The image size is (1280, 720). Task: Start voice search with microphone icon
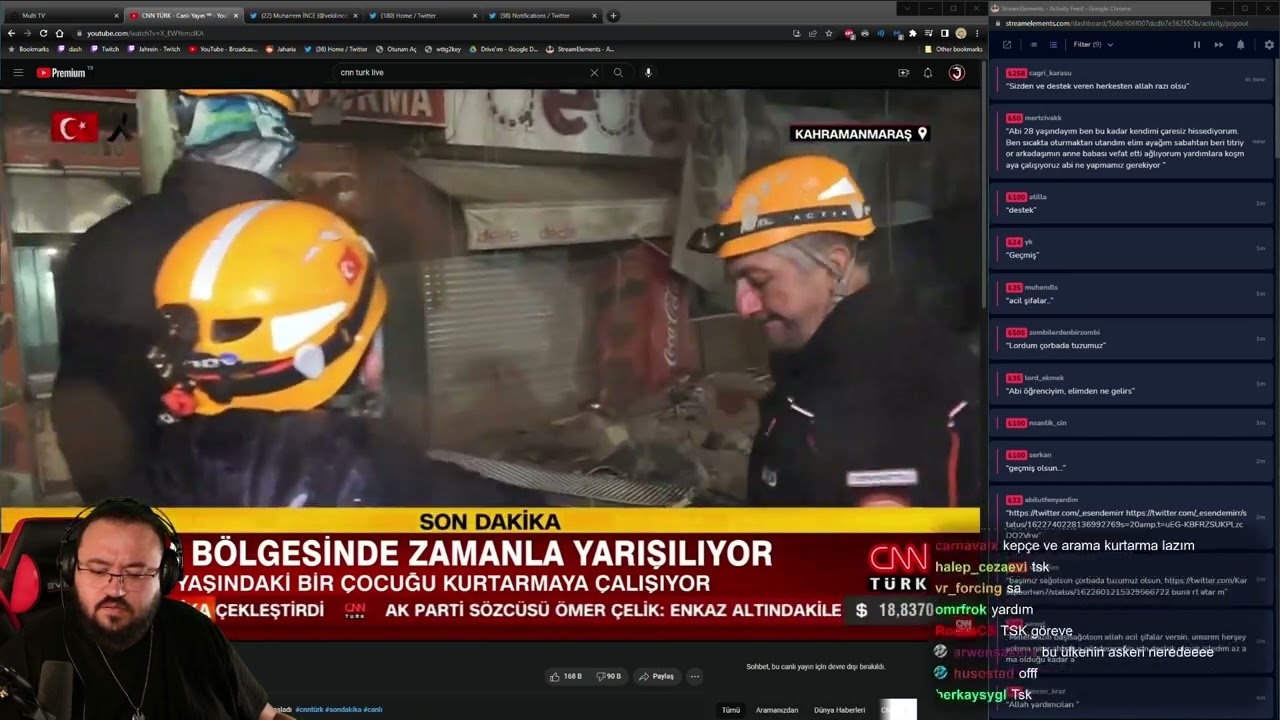648,73
